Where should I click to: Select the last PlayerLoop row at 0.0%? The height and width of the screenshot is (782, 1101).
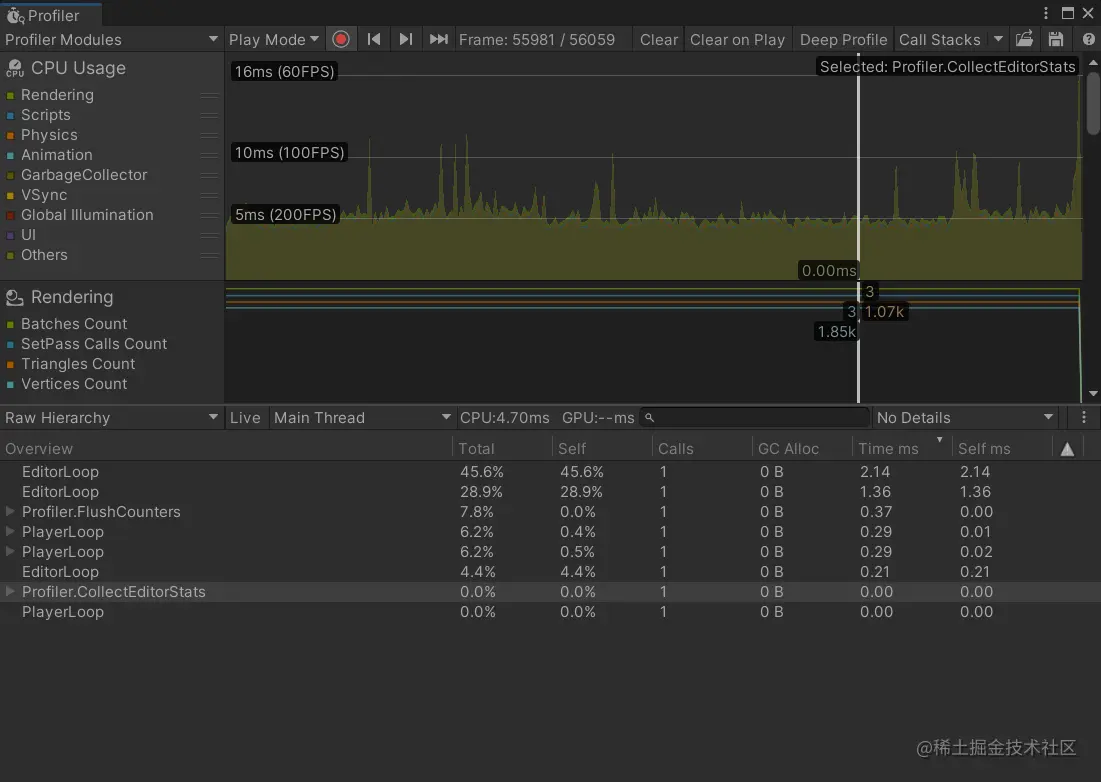pos(550,611)
